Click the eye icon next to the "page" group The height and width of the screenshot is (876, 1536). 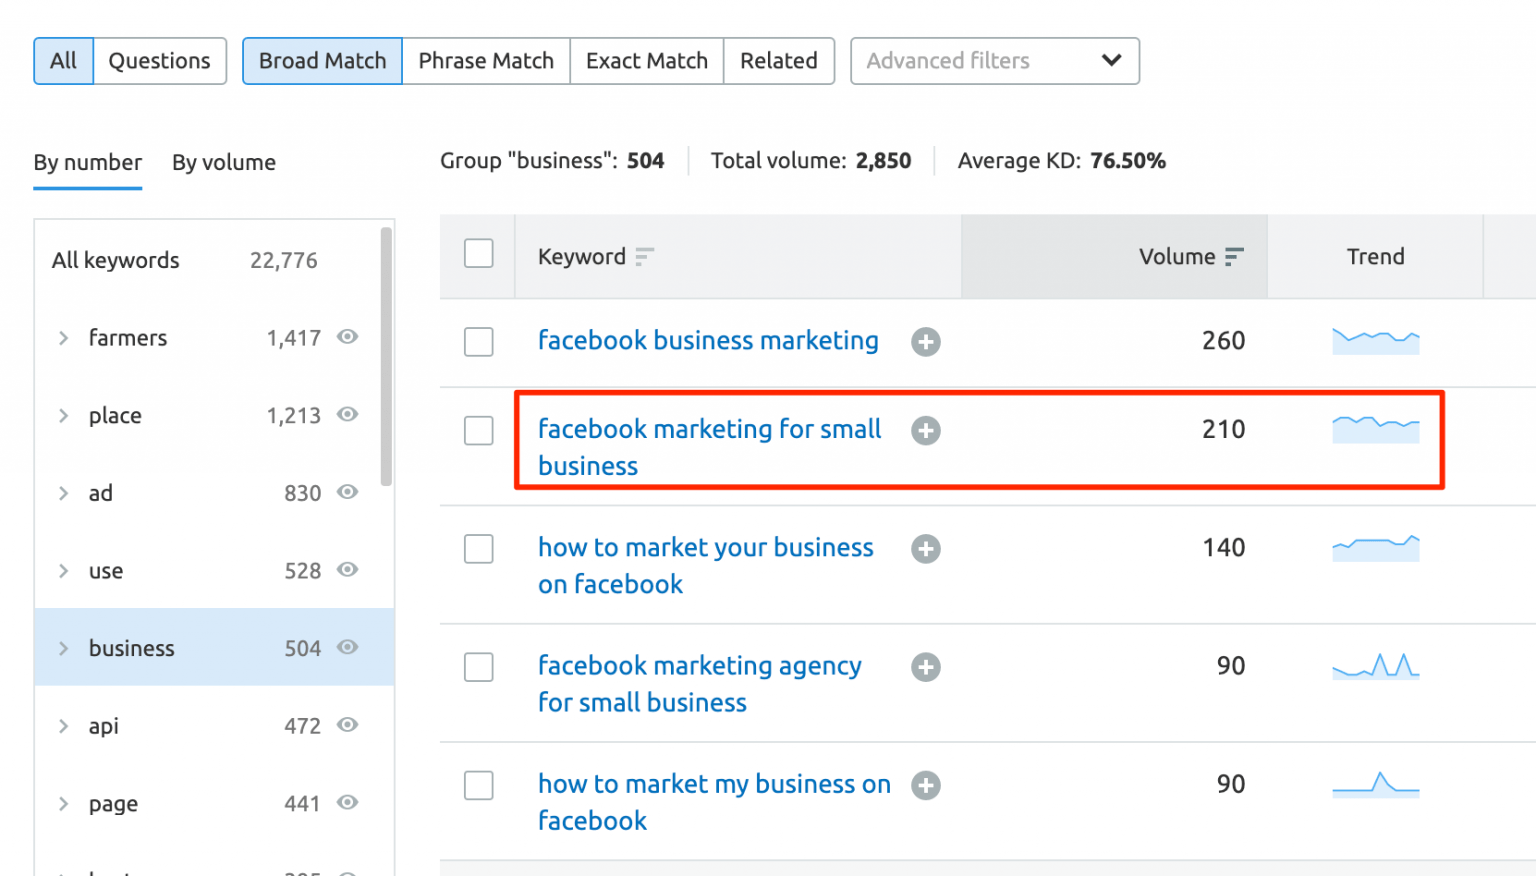pyautogui.click(x=347, y=802)
